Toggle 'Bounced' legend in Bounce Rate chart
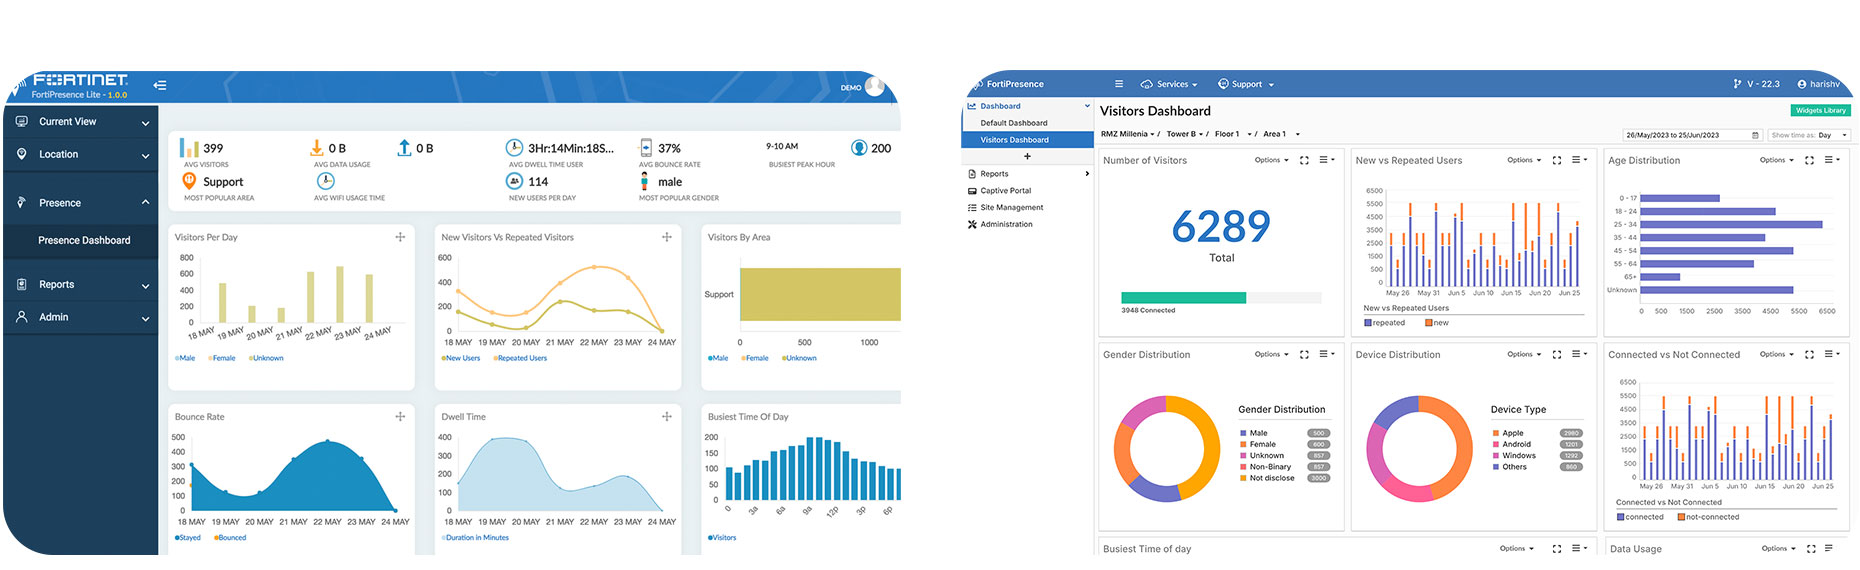The image size is (1860, 570). tap(230, 538)
